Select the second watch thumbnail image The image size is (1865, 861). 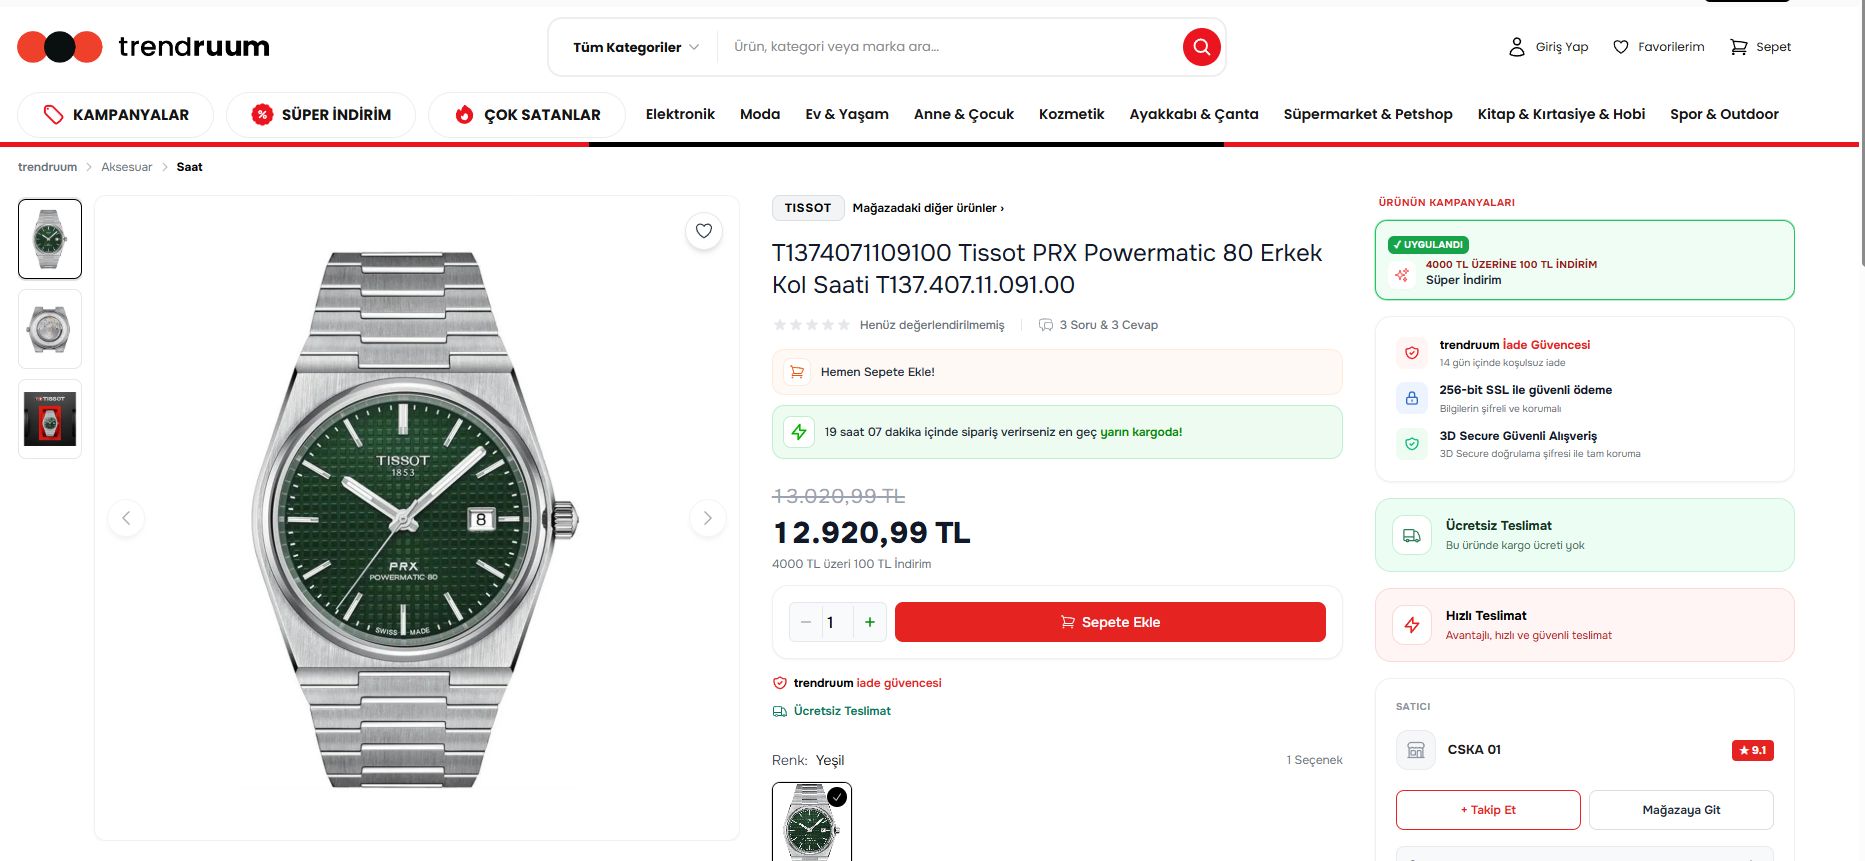(50, 329)
